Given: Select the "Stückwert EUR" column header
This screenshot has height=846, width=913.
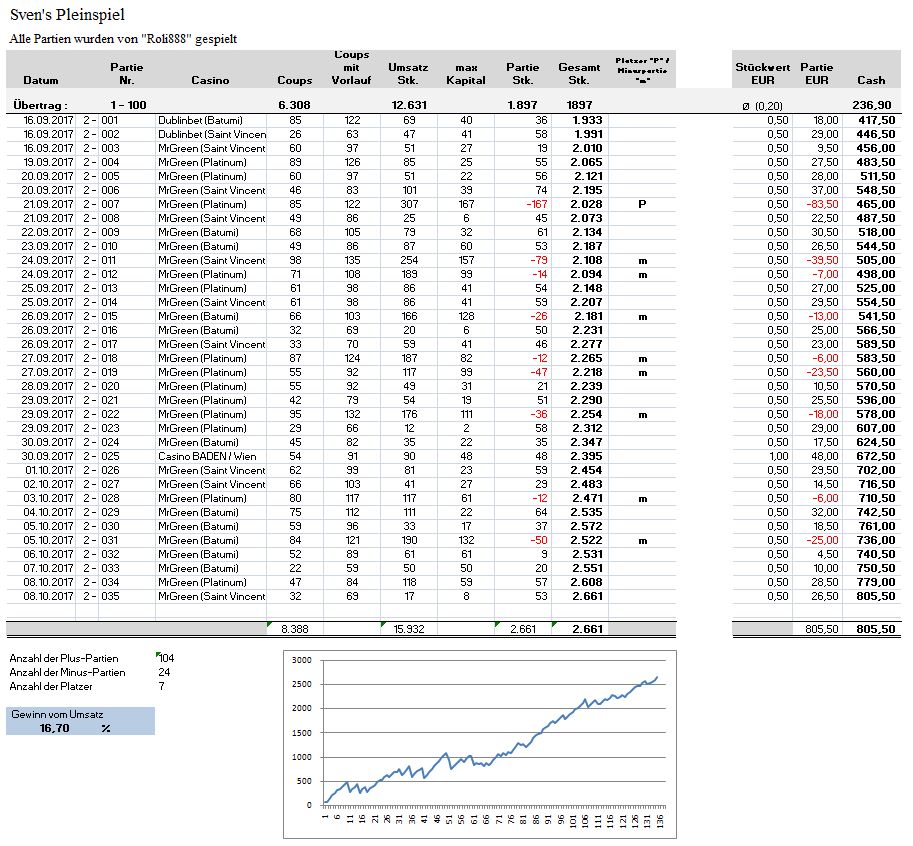Looking at the screenshot, I should tap(762, 74).
